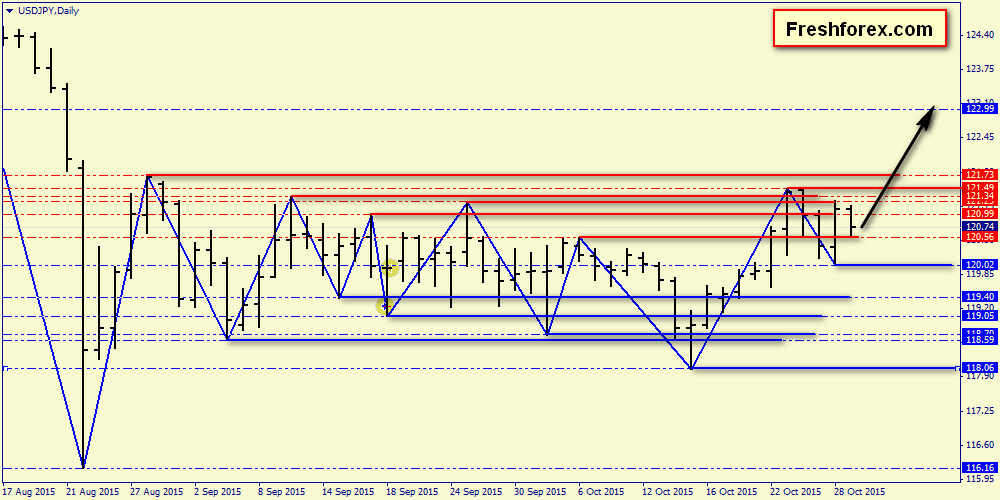Click the 121.73 red price label
The width and height of the screenshot is (1000, 500).
[x=979, y=175]
